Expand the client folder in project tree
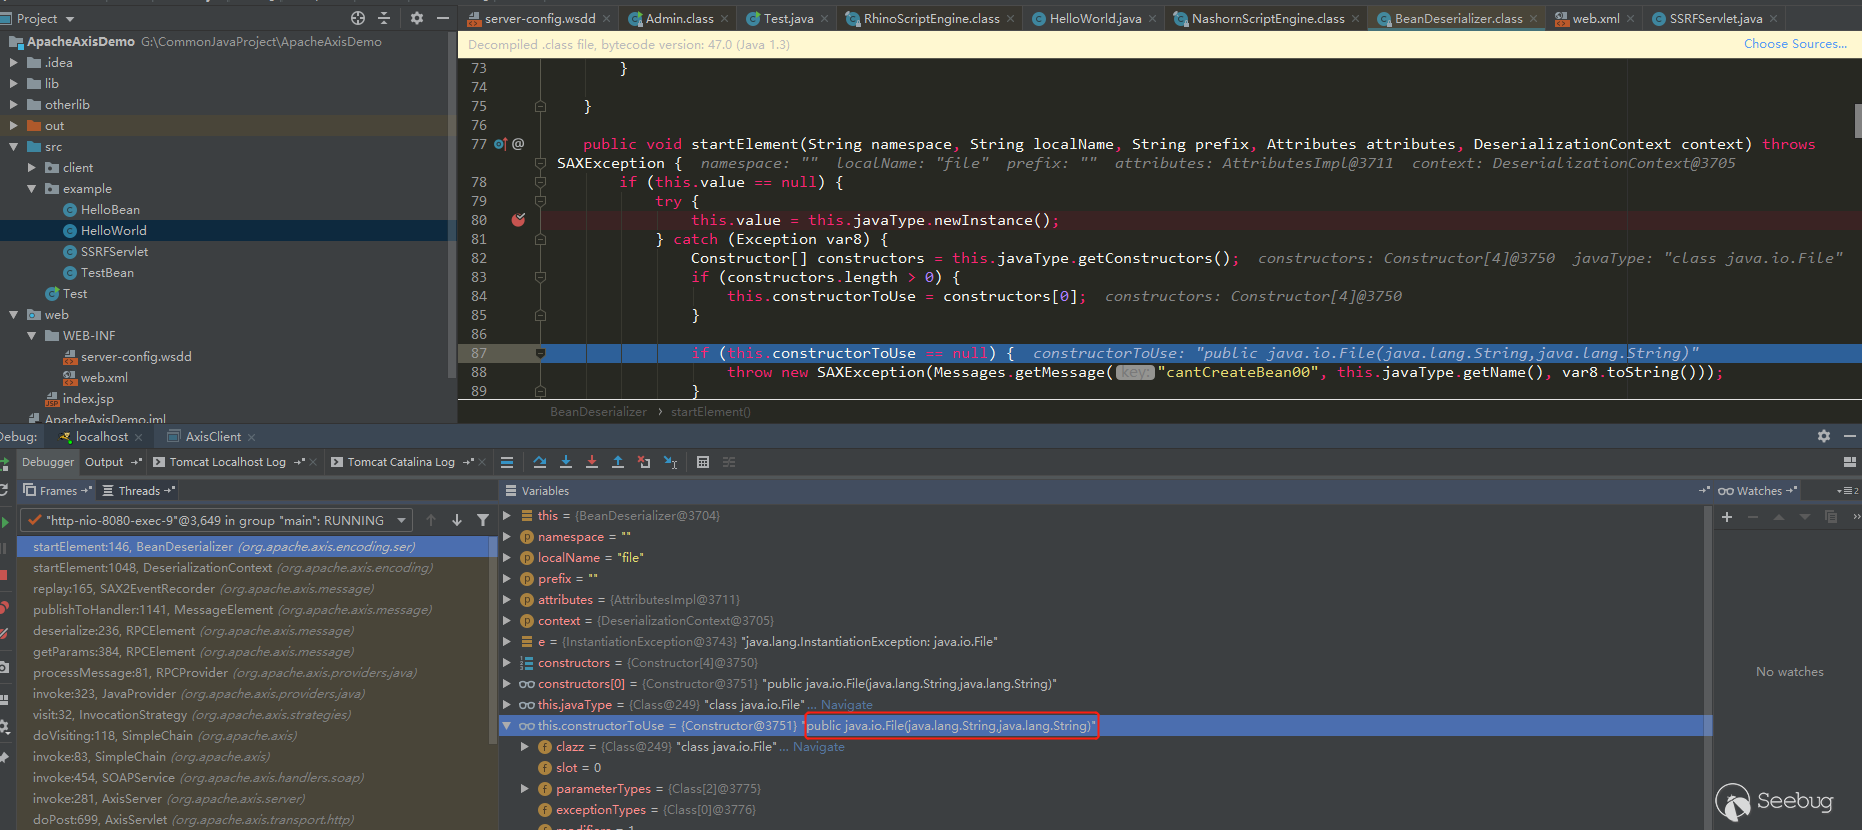The width and height of the screenshot is (1862, 830). (x=32, y=168)
